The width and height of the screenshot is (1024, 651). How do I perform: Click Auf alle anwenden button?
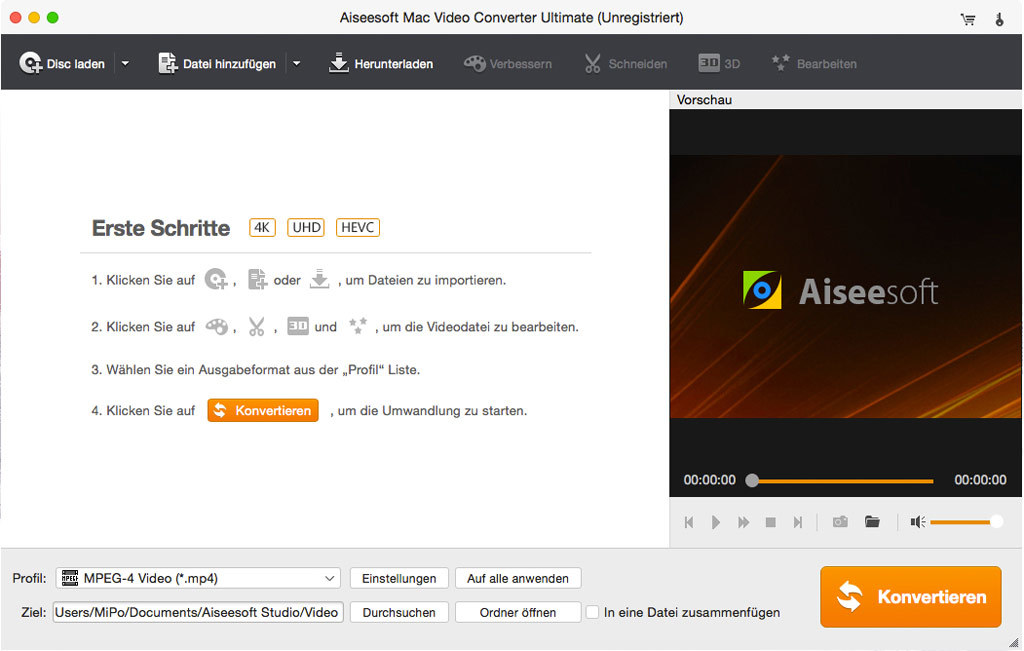pyautogui.click(x=518, y=579)
